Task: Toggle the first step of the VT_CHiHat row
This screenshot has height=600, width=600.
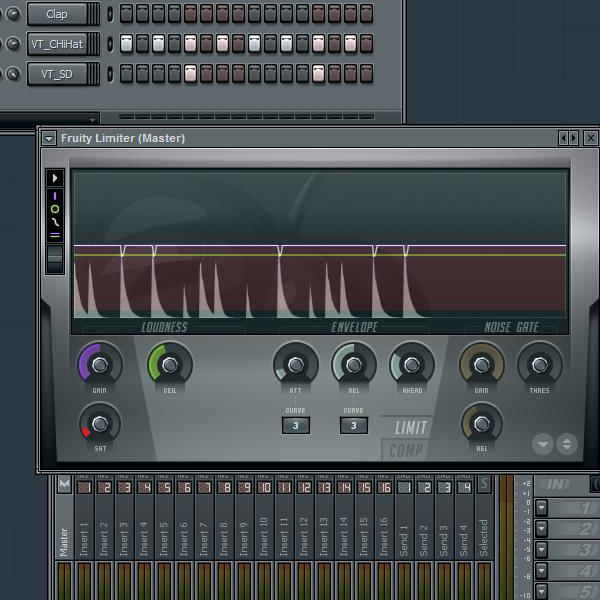Action: [126, 44]
